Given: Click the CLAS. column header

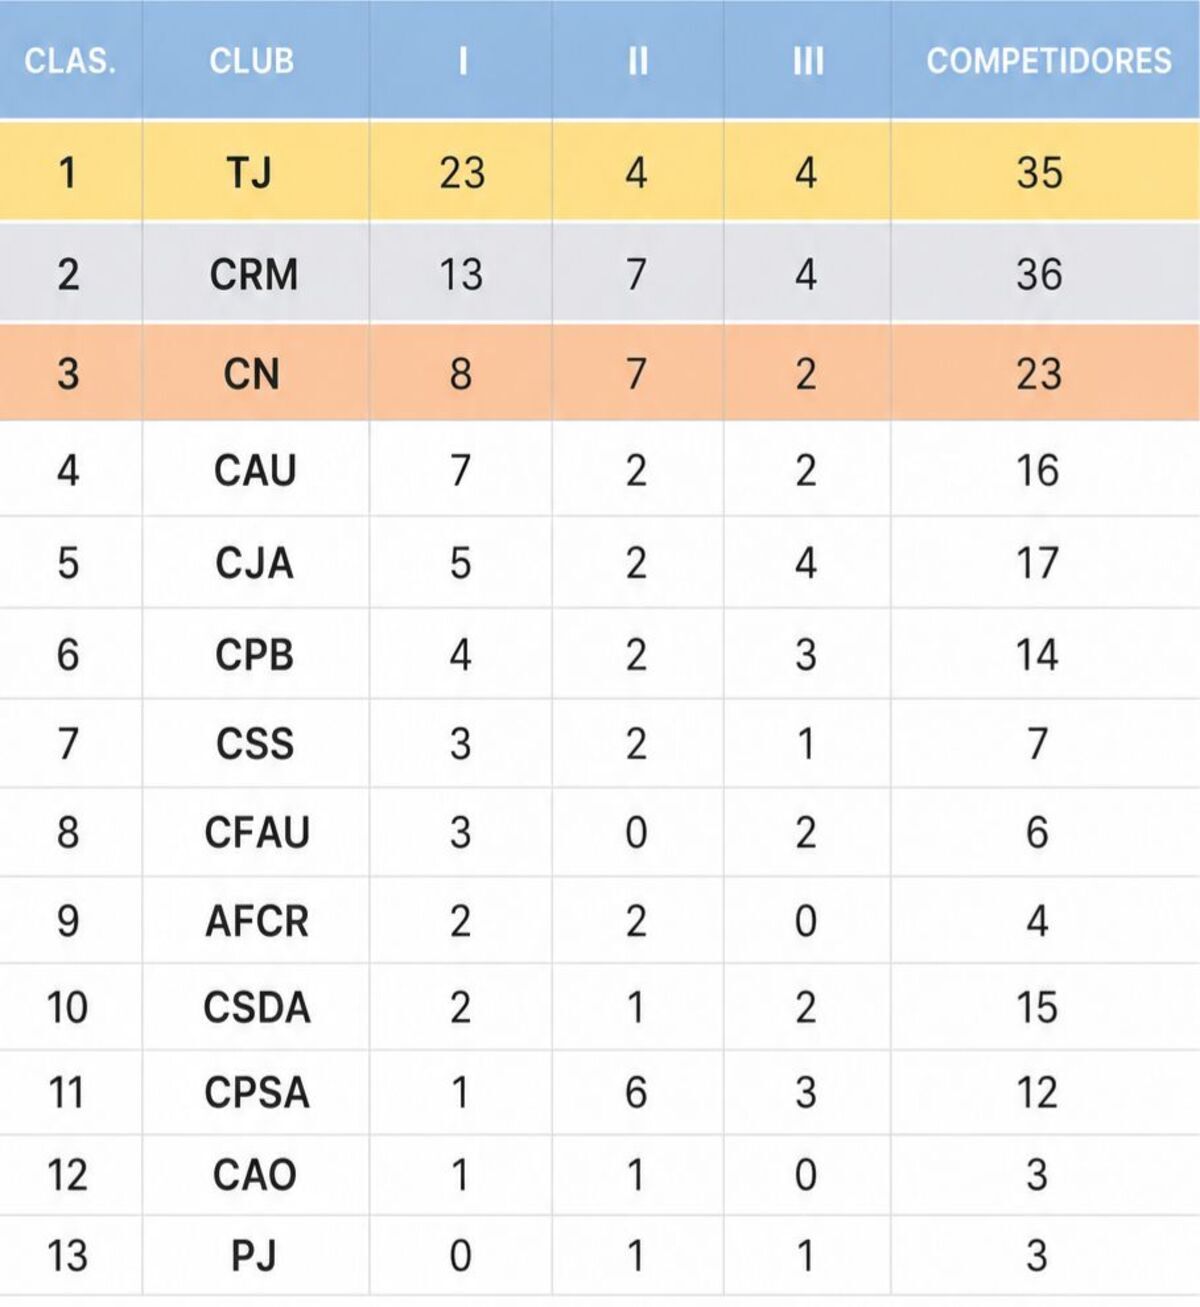Looking at the screenshot, I should [70, 61].
